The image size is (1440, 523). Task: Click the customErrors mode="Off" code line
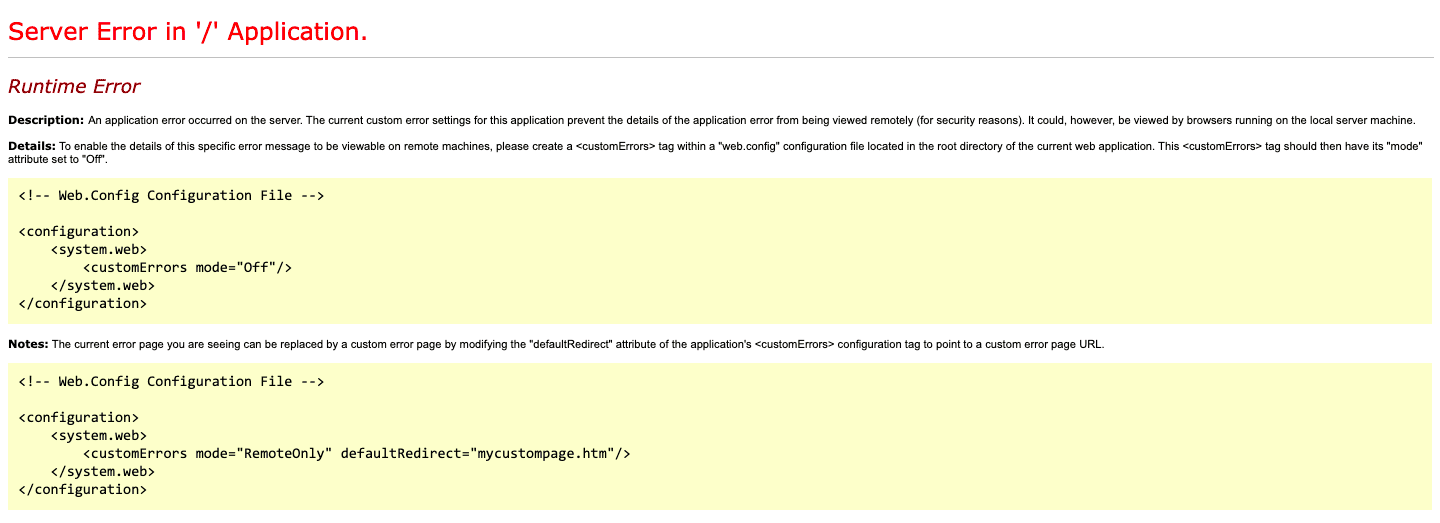tap(187, 267)
